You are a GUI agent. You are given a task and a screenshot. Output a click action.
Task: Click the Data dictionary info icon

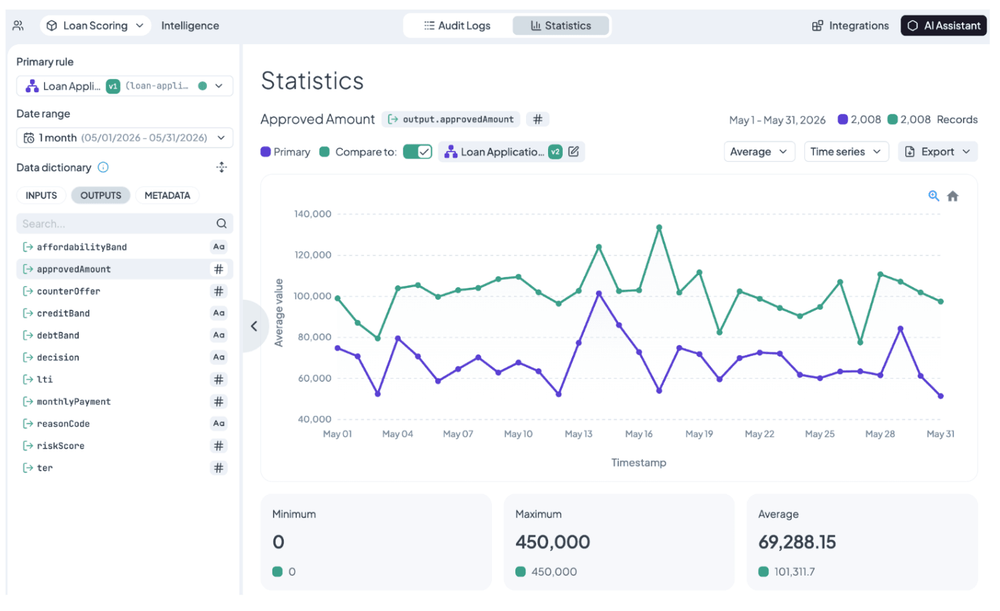(103, 167)
